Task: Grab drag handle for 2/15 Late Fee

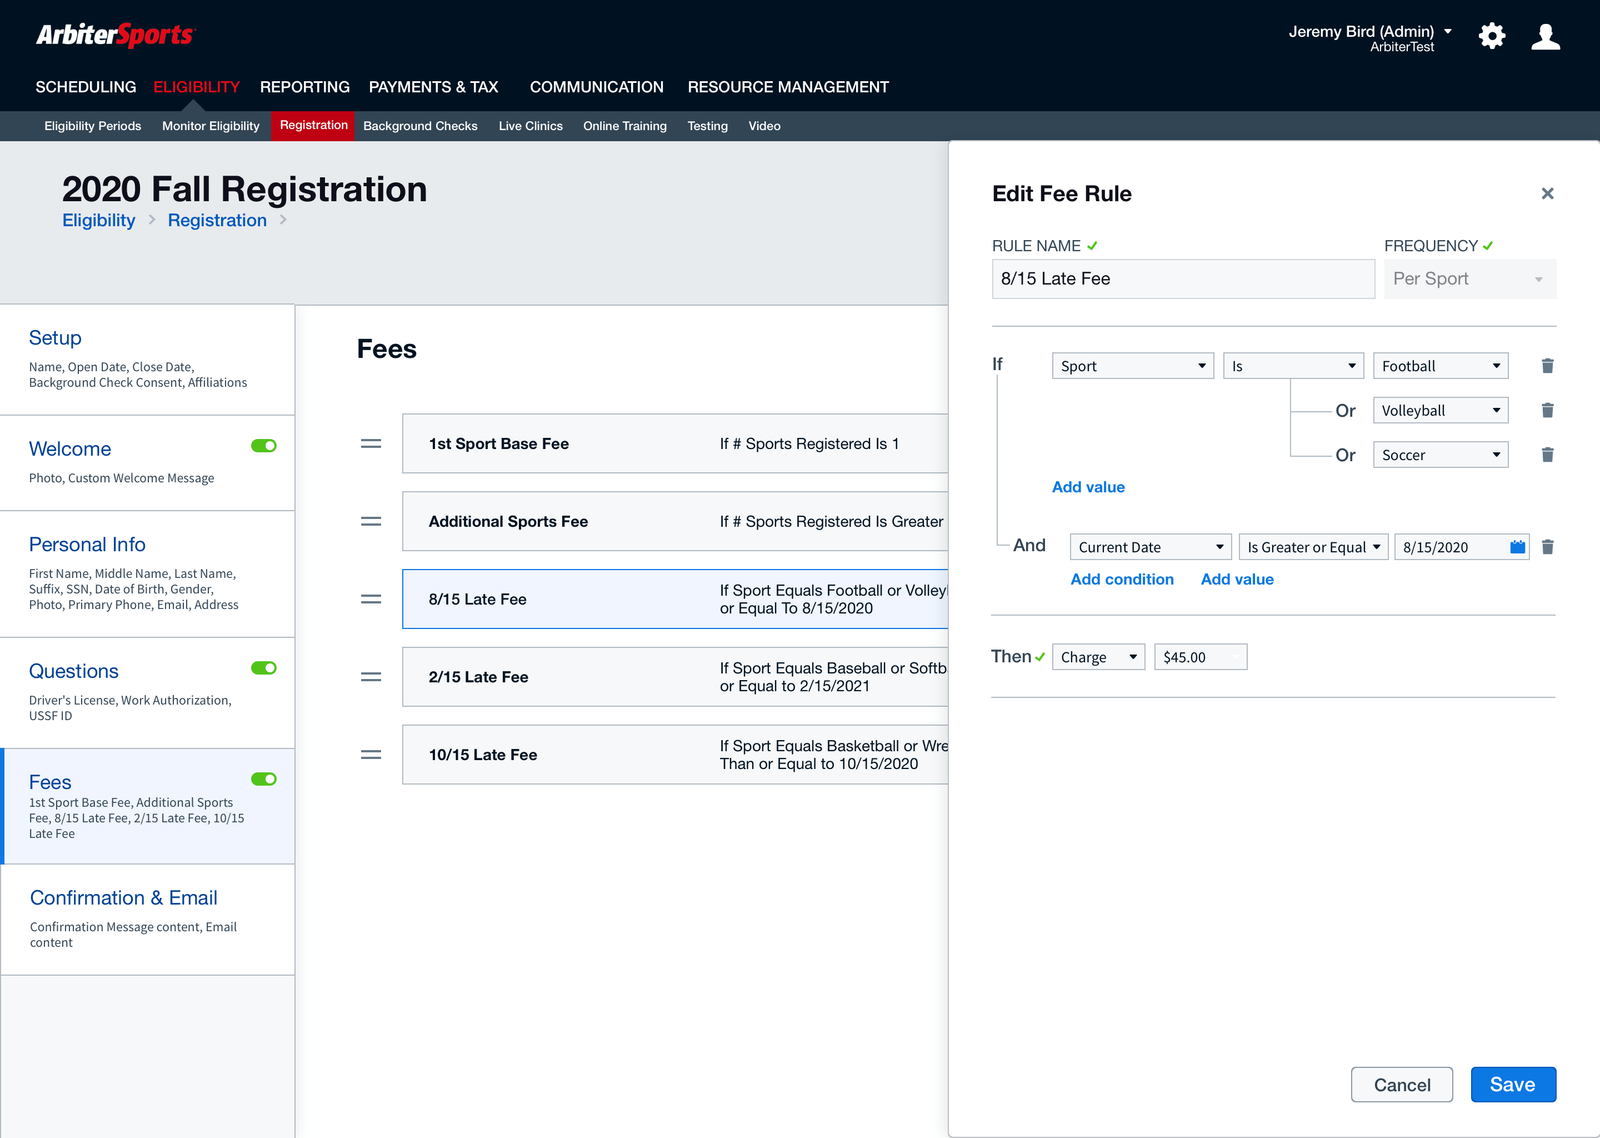Action: pos(371,677)
